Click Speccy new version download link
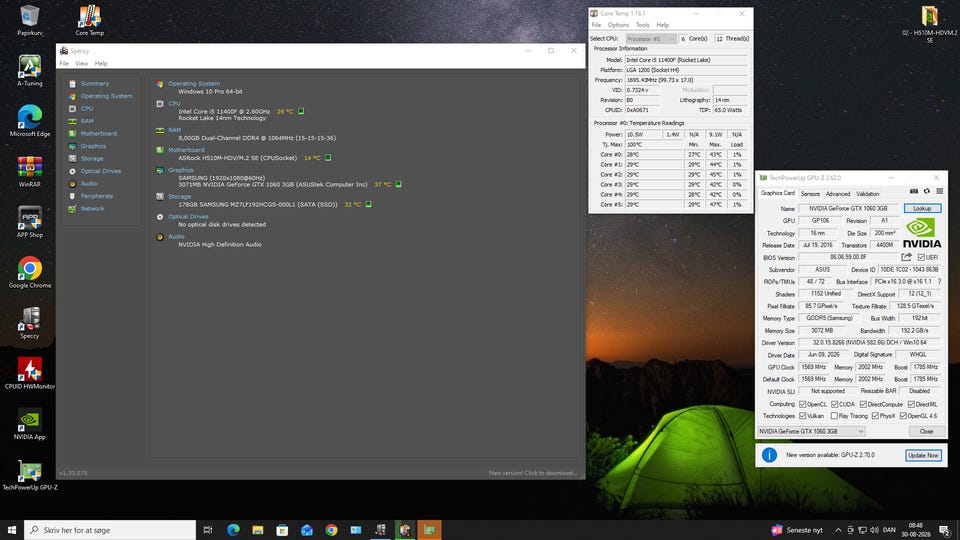 click(x=533, y=473)
